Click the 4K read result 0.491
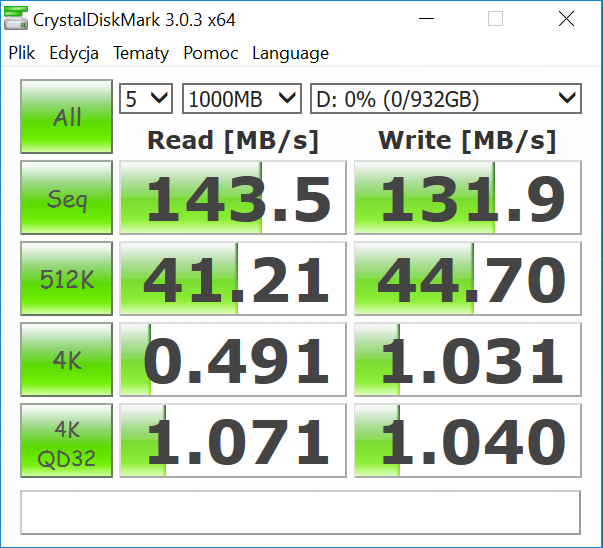The image size is (603, 548). 233,360
